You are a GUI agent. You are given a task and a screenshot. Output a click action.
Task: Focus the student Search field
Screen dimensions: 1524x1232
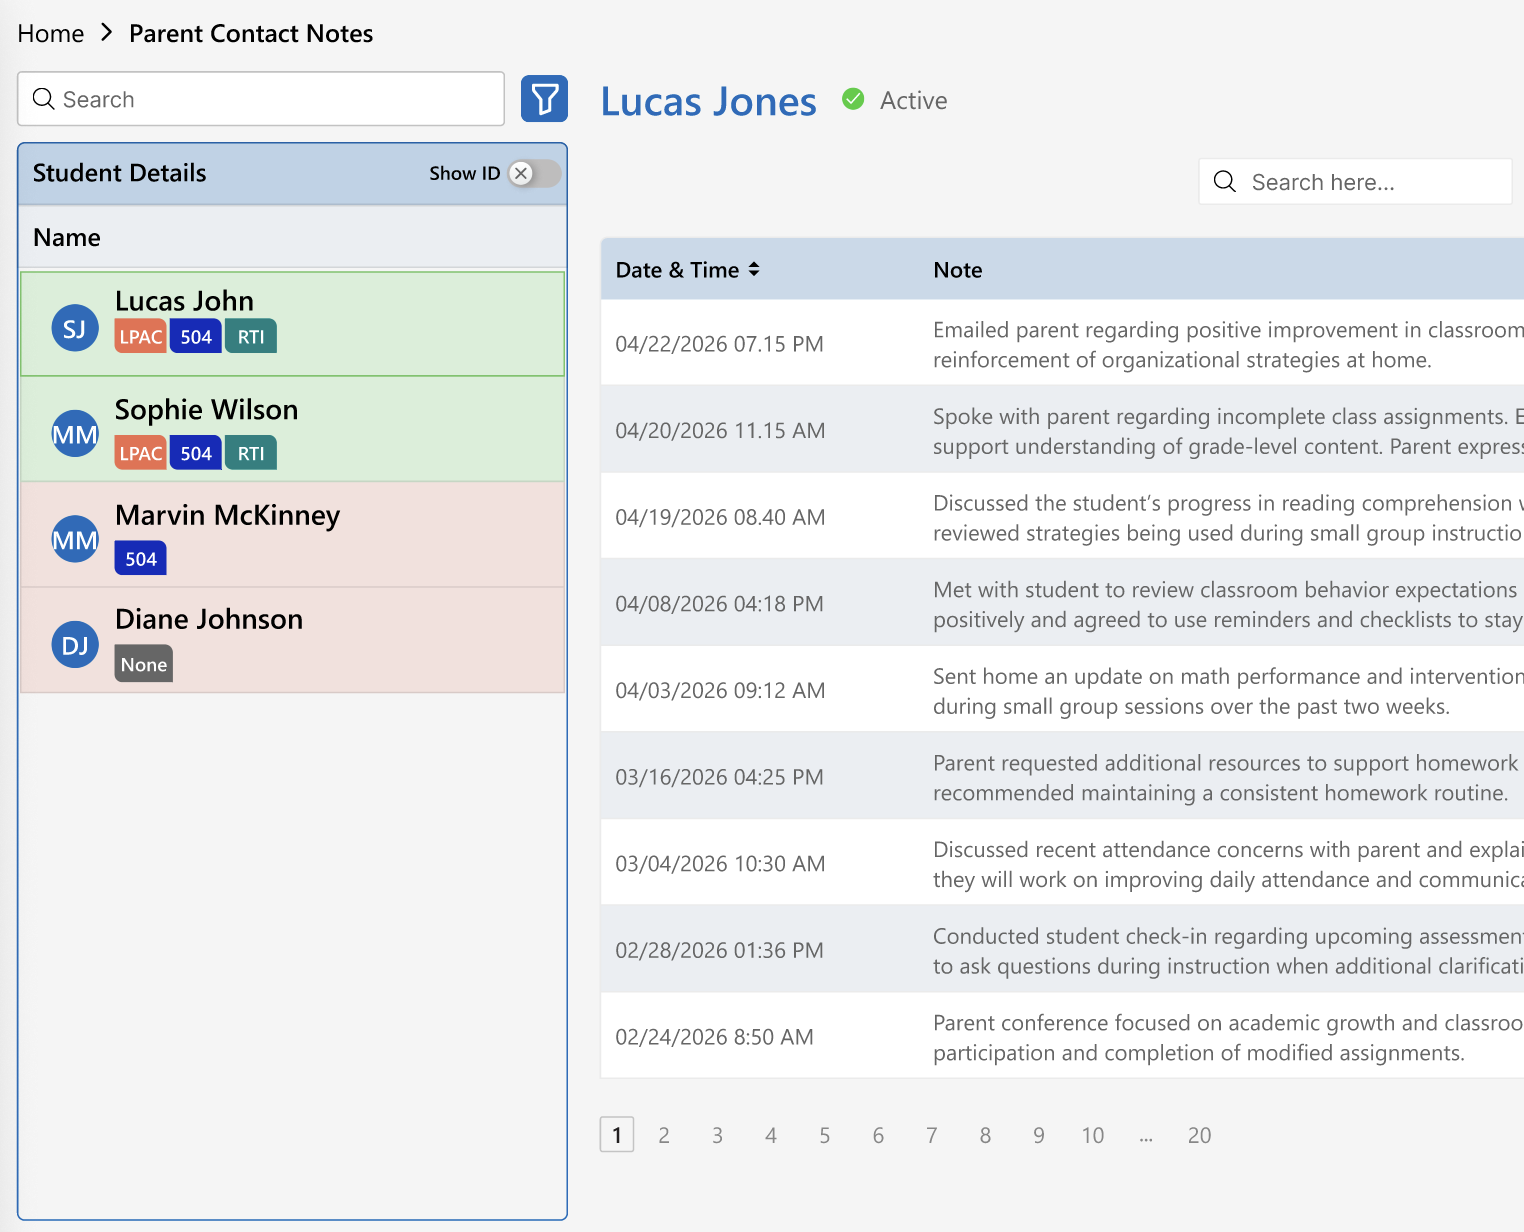click(261, 99)
